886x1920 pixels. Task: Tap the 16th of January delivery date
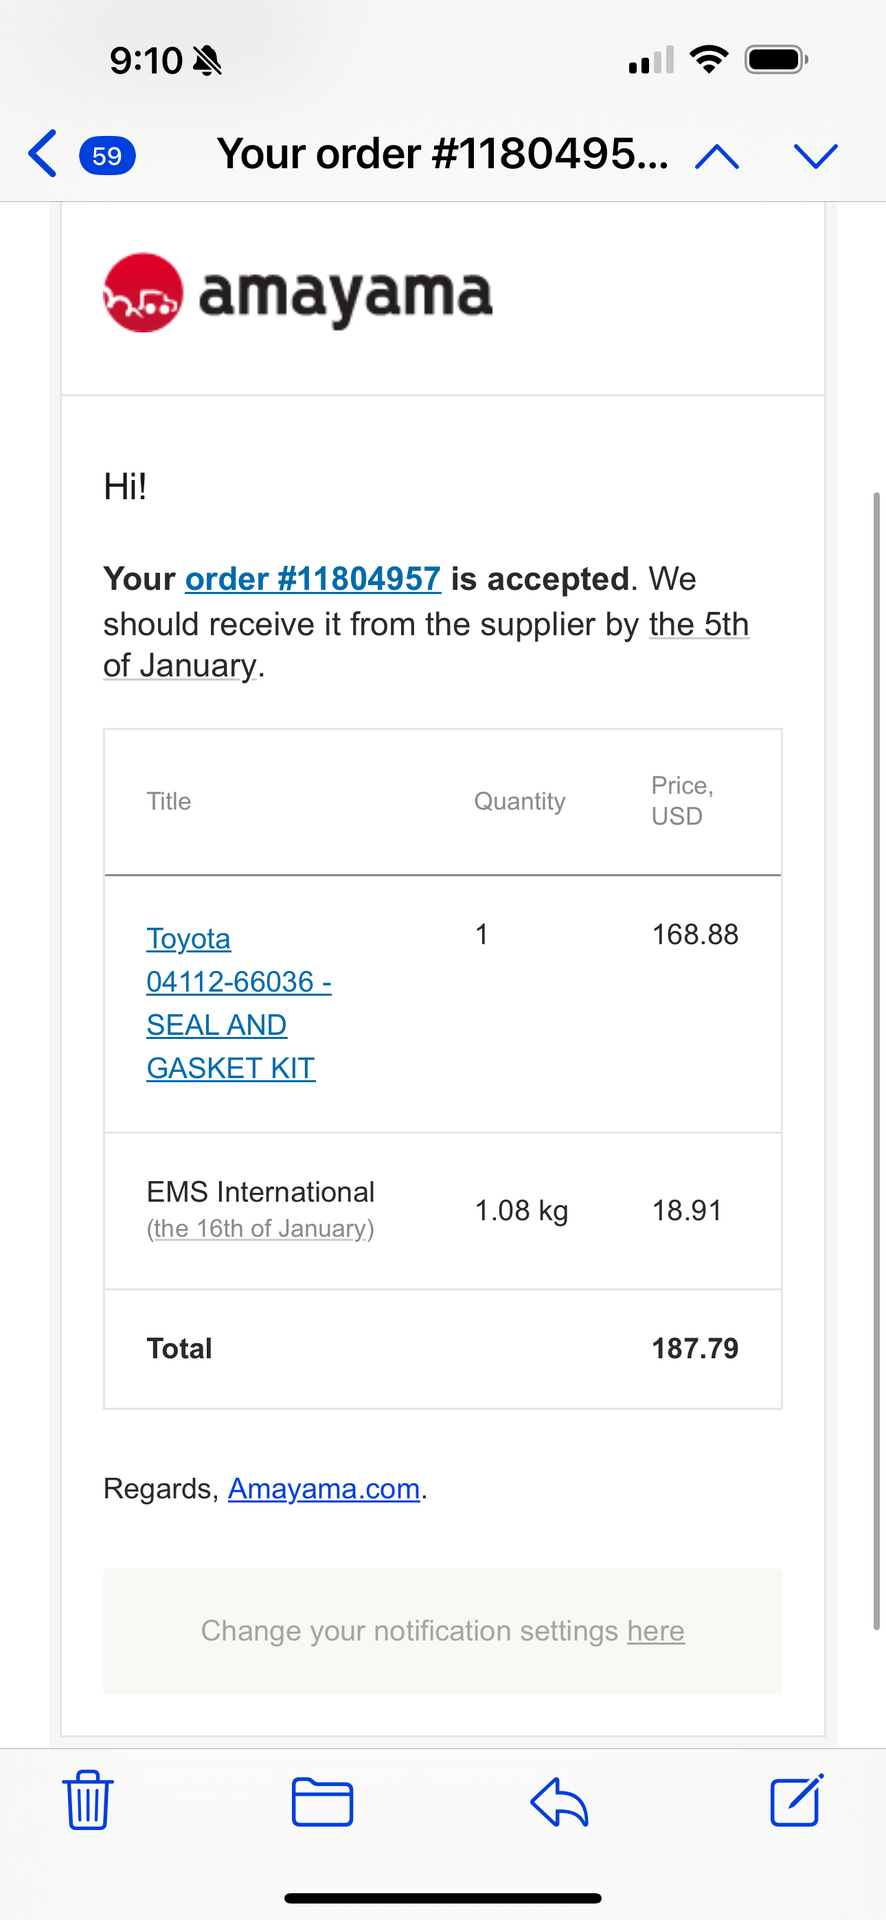(260, 1229)
